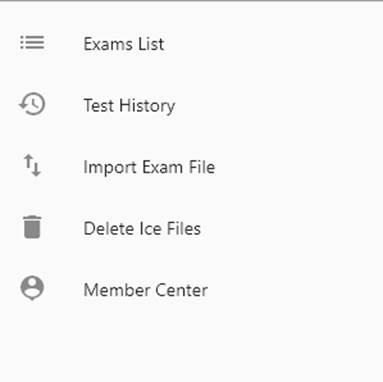
Task: Select the person icon beside Member Center
Action: pyautogui.click(x=32, y=288)
